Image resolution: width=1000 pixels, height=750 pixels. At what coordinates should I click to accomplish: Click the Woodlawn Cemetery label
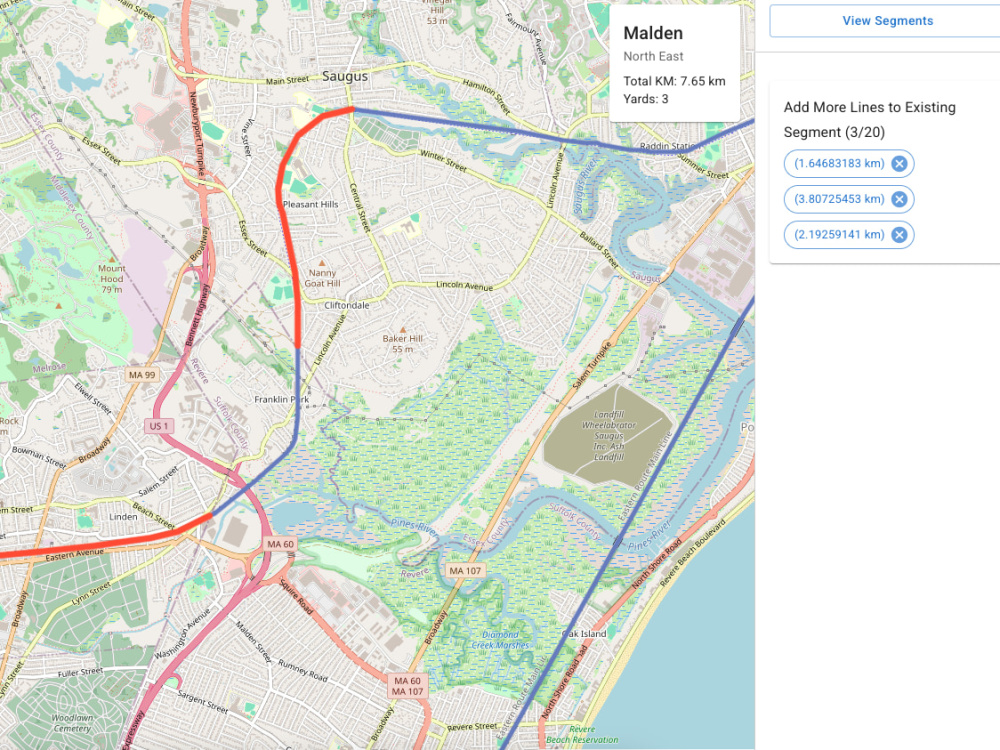click(73, 723)
